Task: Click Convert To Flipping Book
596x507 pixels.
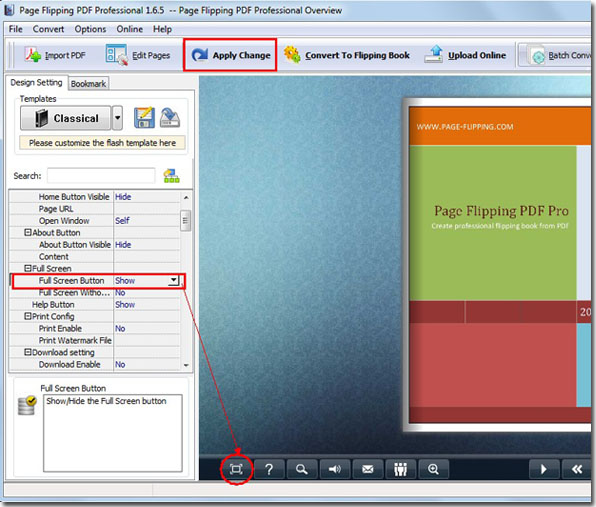Action: 347,55
